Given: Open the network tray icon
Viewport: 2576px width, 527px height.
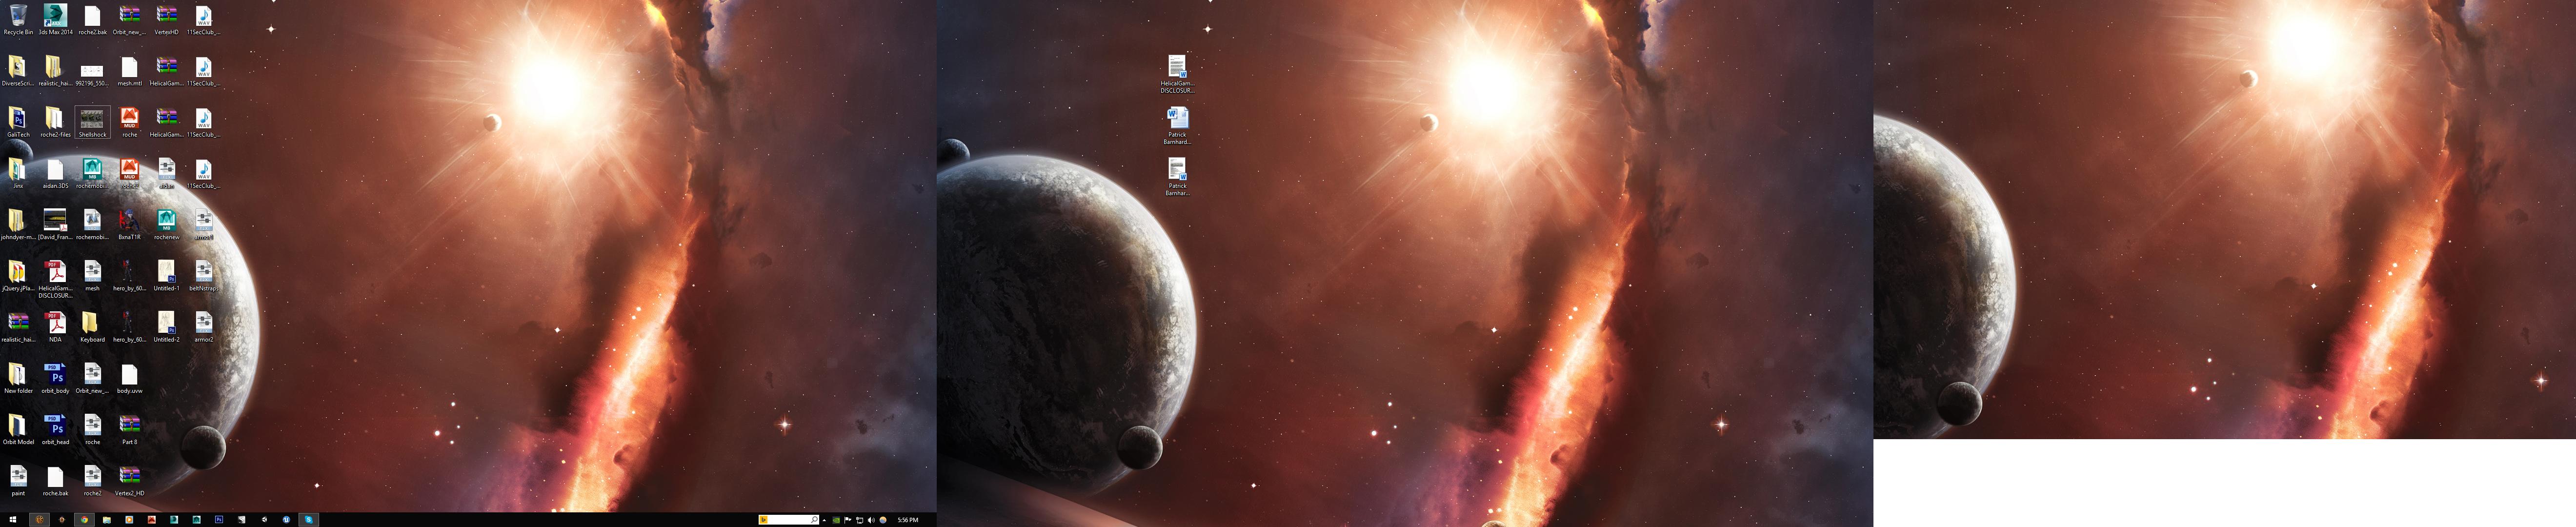Looking at the screenshot, I should pos(860,520).
